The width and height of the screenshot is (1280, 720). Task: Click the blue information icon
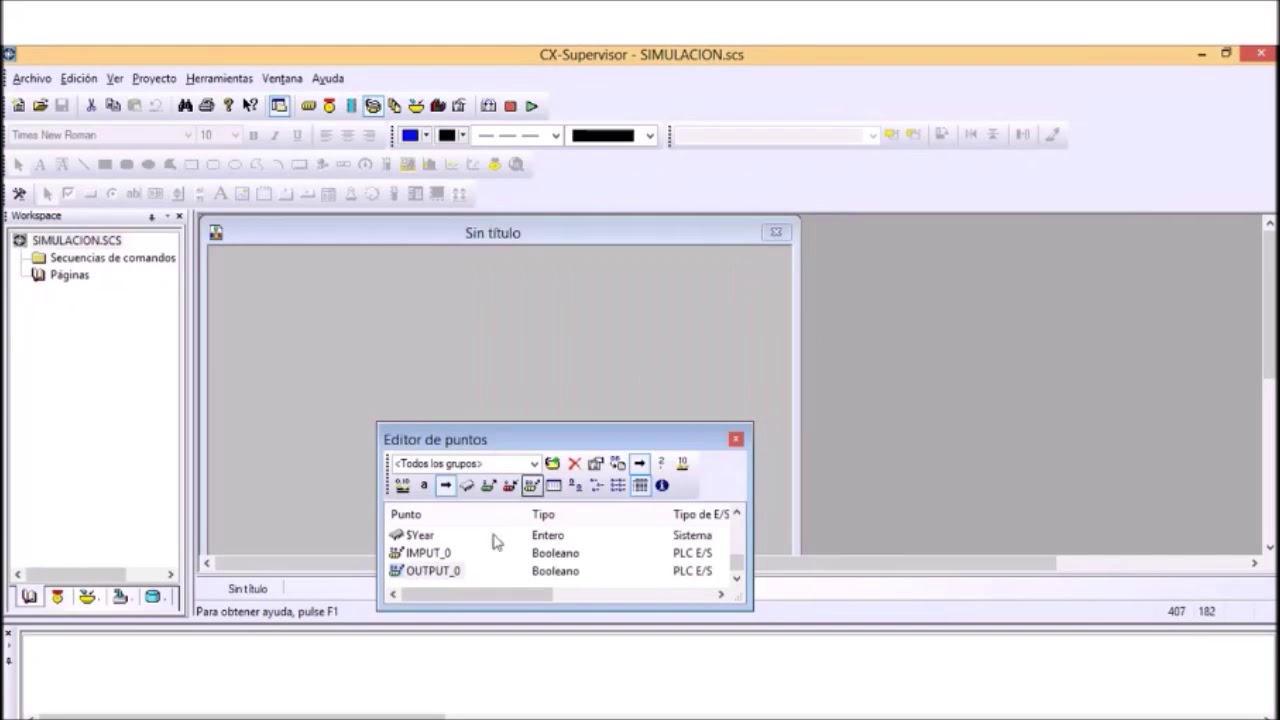pyautogui.click(x=662, y=486)
